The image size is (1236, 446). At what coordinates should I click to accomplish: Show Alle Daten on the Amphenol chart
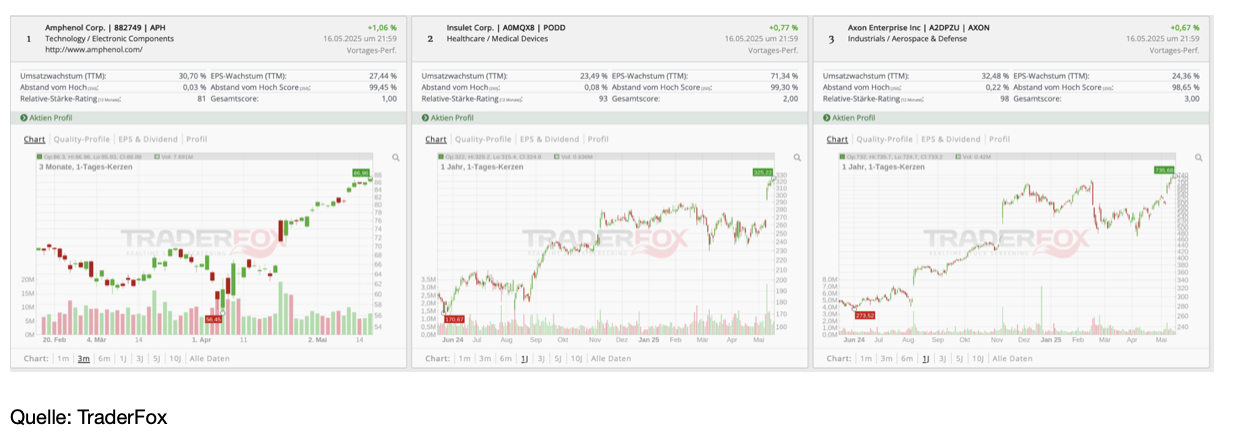pos(209,358)
